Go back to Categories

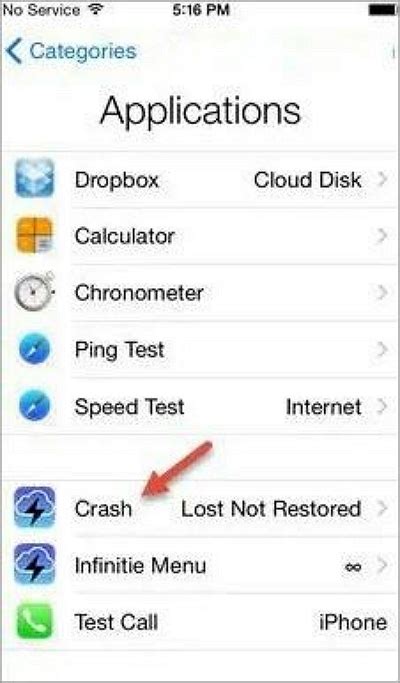click(71, 51)
